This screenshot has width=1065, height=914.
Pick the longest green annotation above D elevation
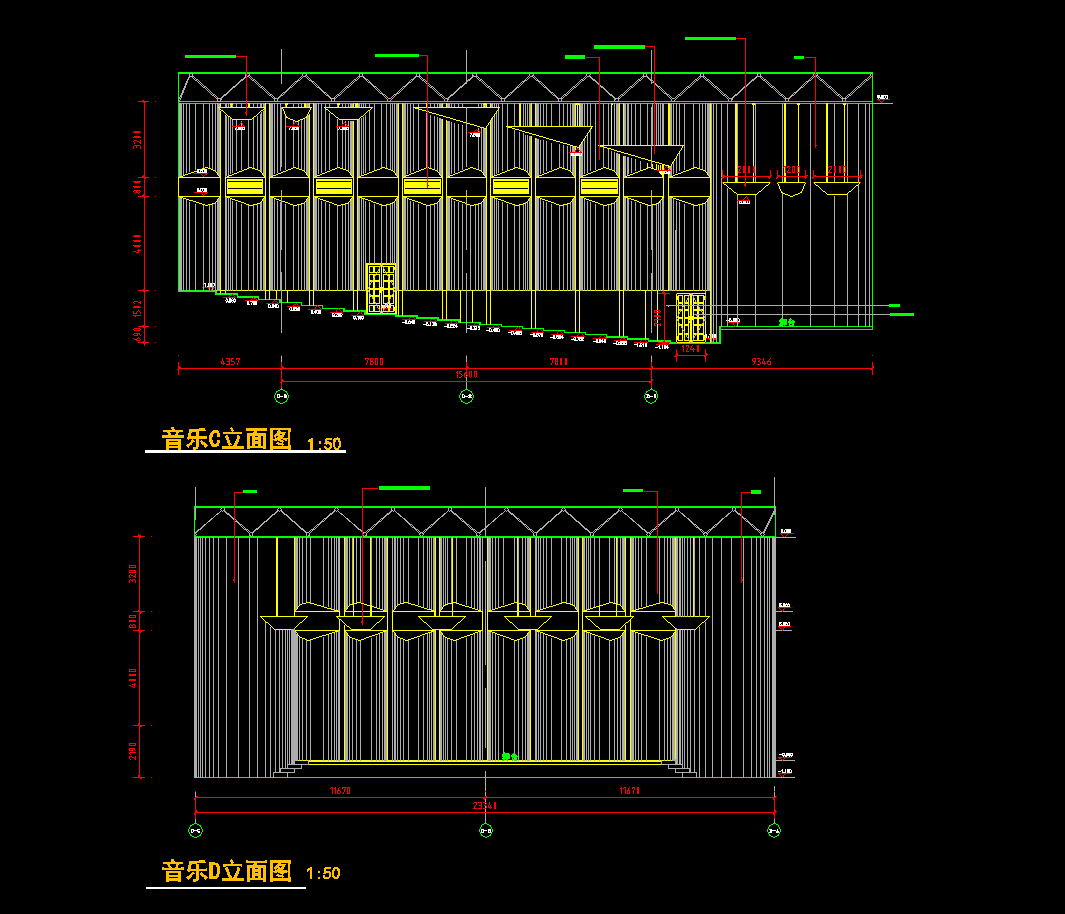coord(404,488)
